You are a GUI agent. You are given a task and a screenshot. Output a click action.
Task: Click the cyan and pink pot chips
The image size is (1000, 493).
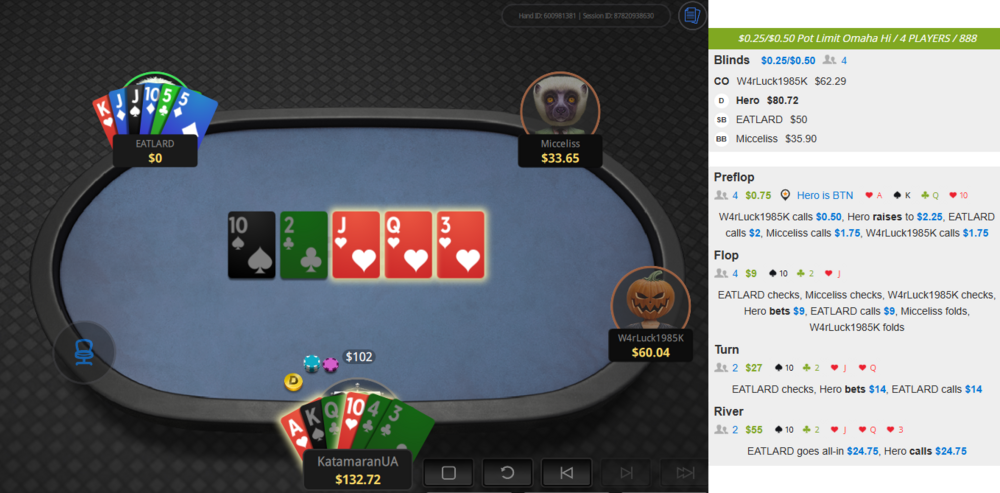(320, 364)
